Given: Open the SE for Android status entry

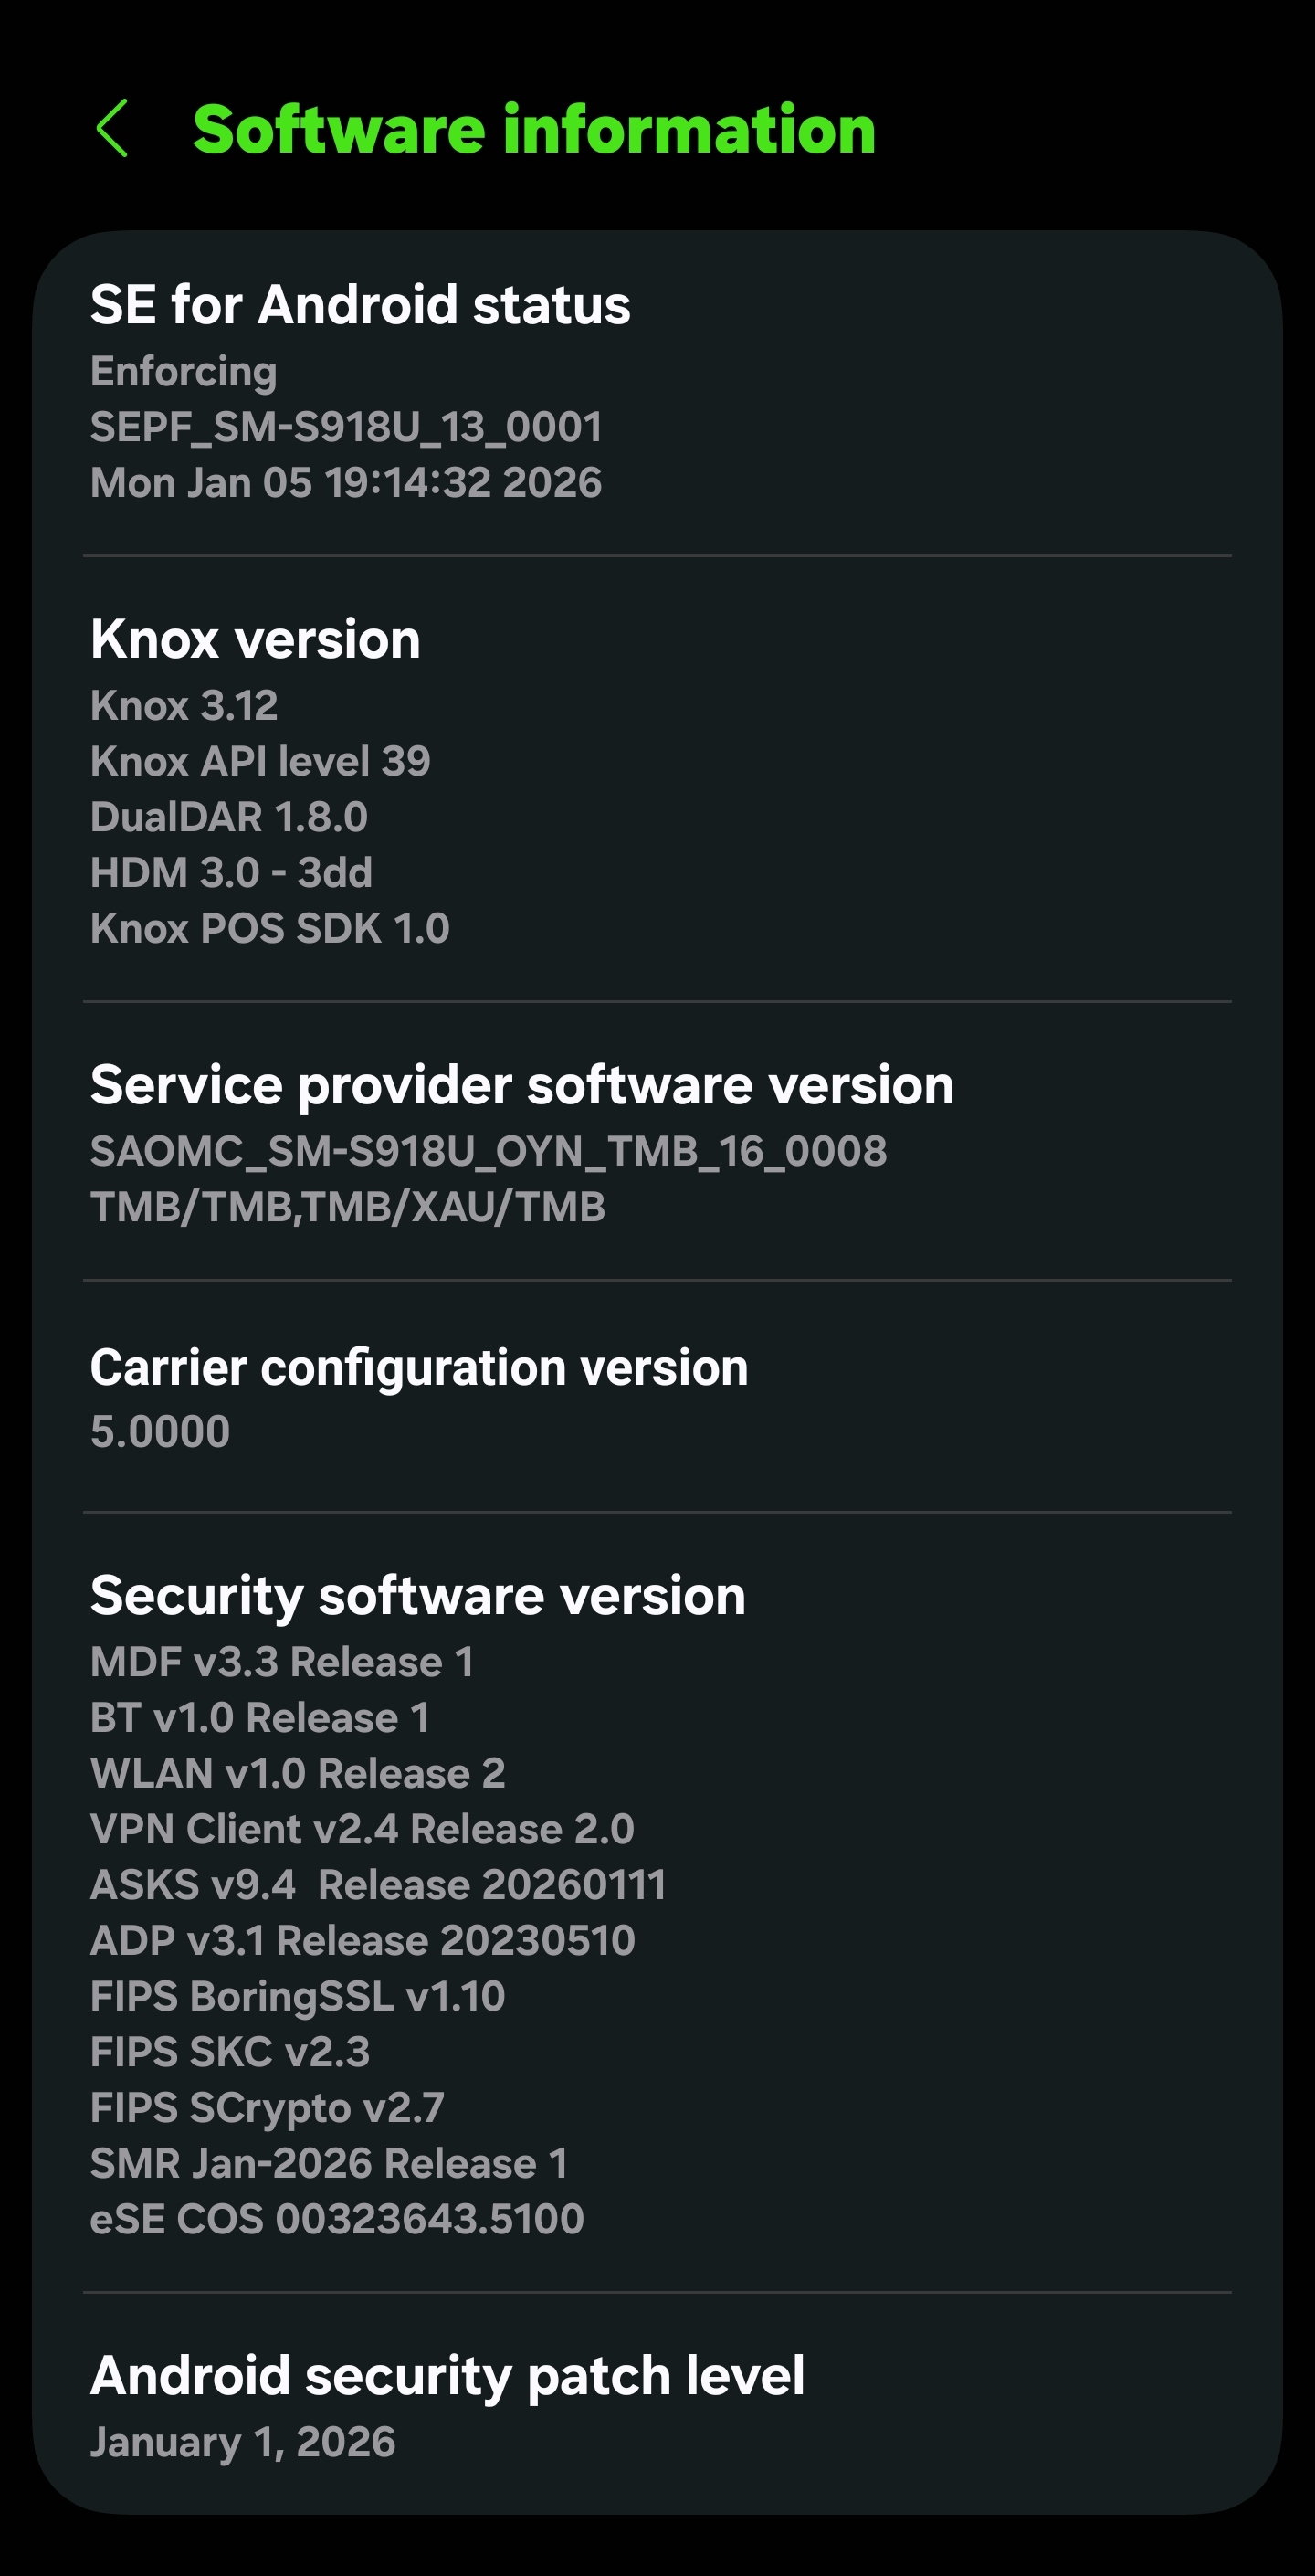Looking at the screenshot, I should click(360, 305).
